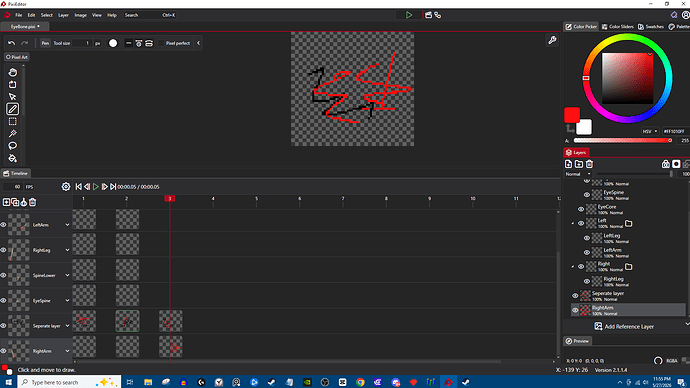
Task: Toggle the Pixel perfect checkbox
Action: 161,43
